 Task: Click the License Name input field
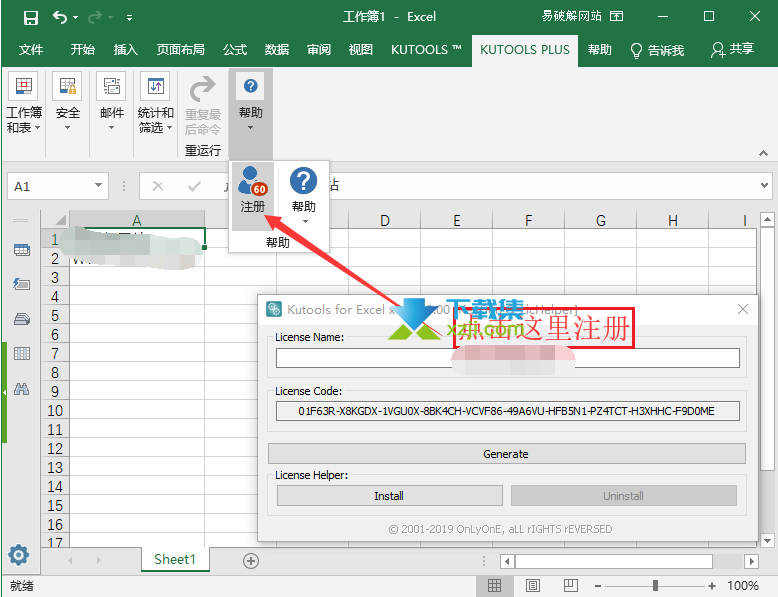(x=508, y=358)
